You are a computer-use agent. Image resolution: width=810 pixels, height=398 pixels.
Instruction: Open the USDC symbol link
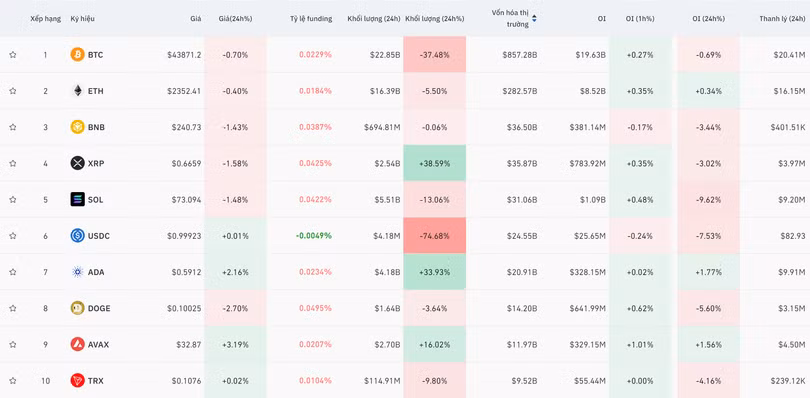pyautogui.click(x=99, y=235)
